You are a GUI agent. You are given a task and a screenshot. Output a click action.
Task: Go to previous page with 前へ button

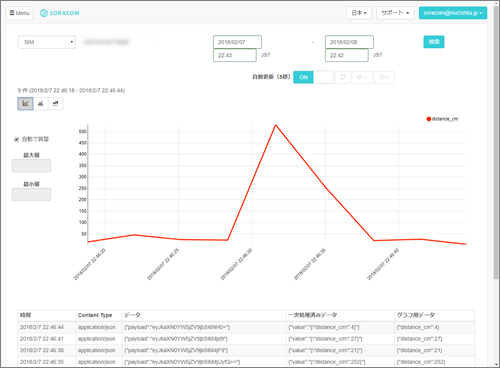(x=362, y=77)
